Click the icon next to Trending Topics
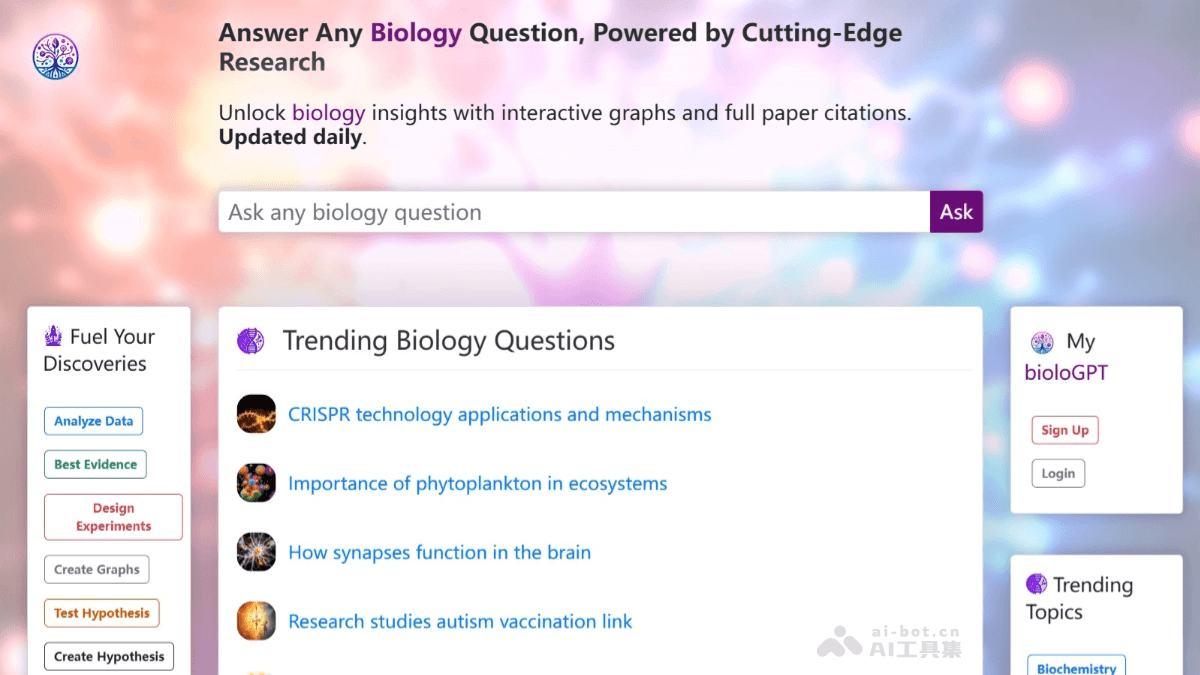 (1038, 584)
